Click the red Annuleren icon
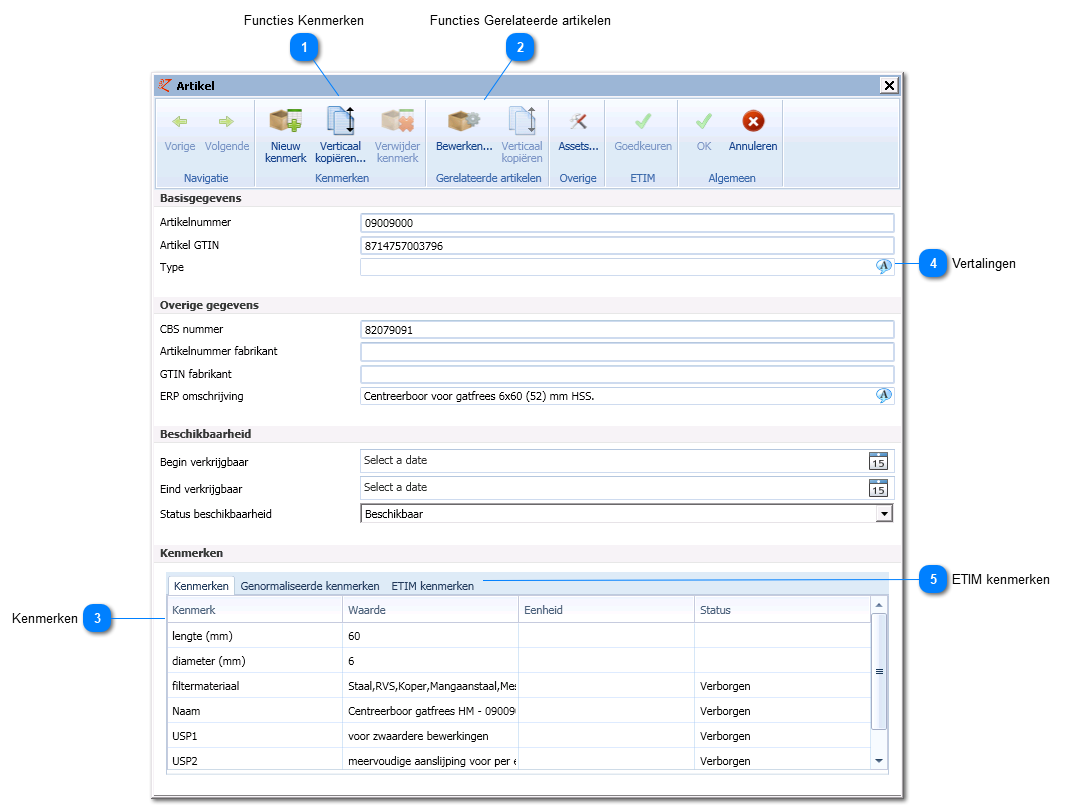1066x808 pixels. coord(753,122)
